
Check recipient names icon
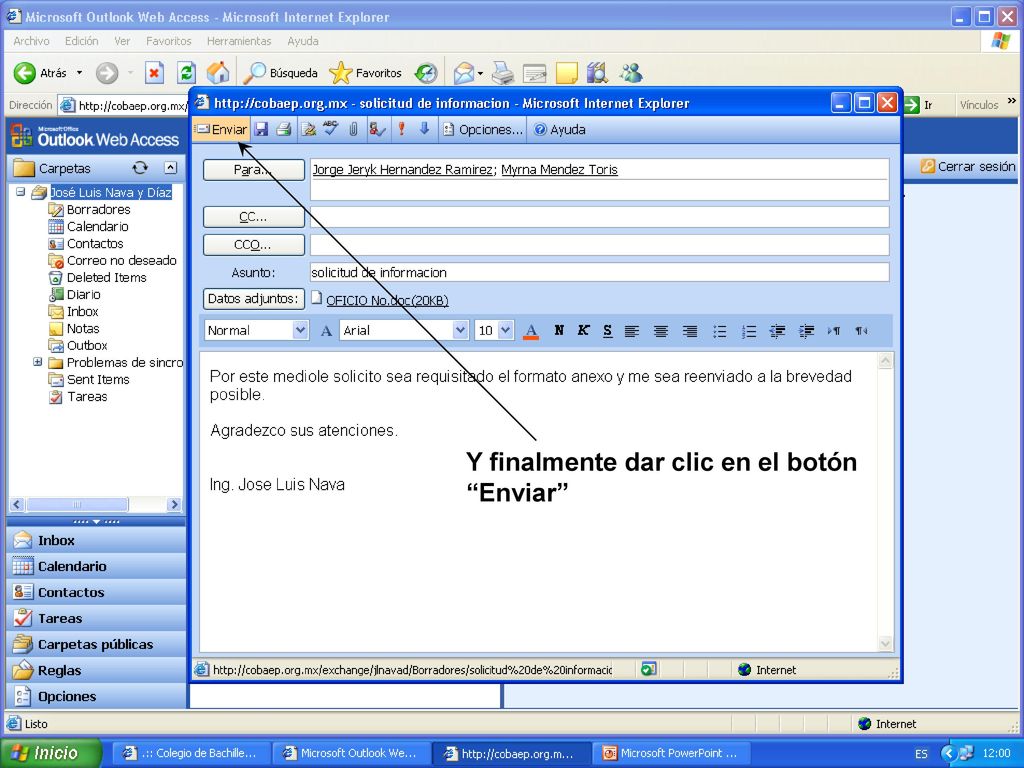tap(377, 129)
